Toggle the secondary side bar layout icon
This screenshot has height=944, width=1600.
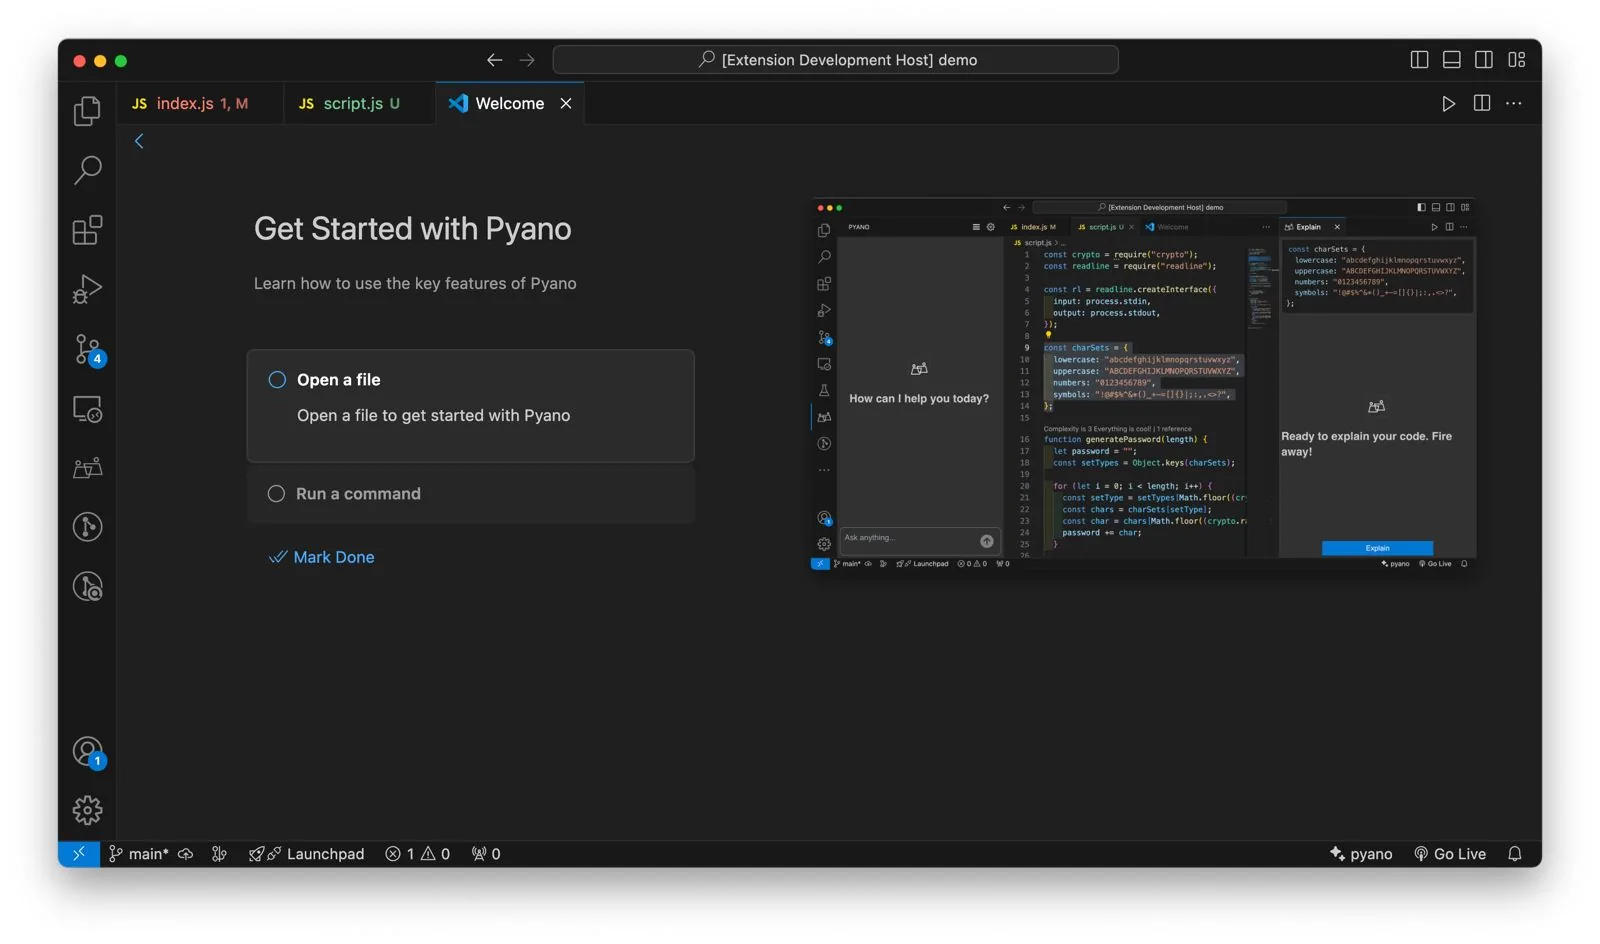coord(1484,60)
